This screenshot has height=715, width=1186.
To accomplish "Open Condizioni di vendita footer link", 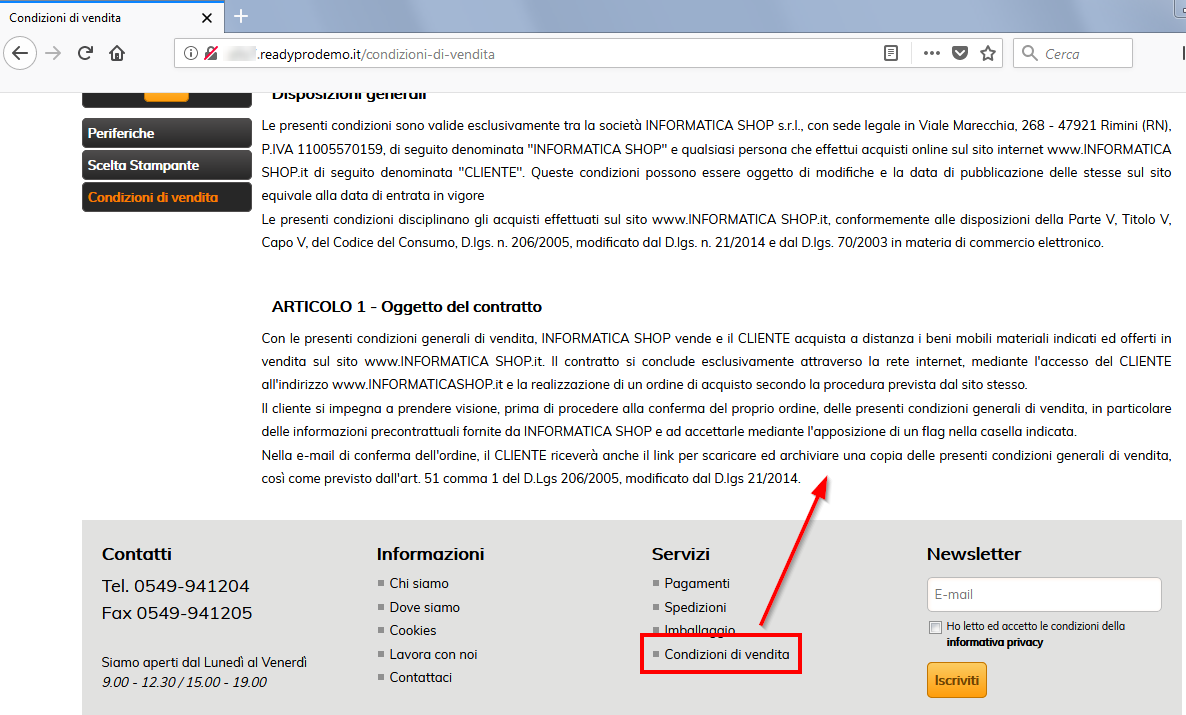I will point(726,654).
